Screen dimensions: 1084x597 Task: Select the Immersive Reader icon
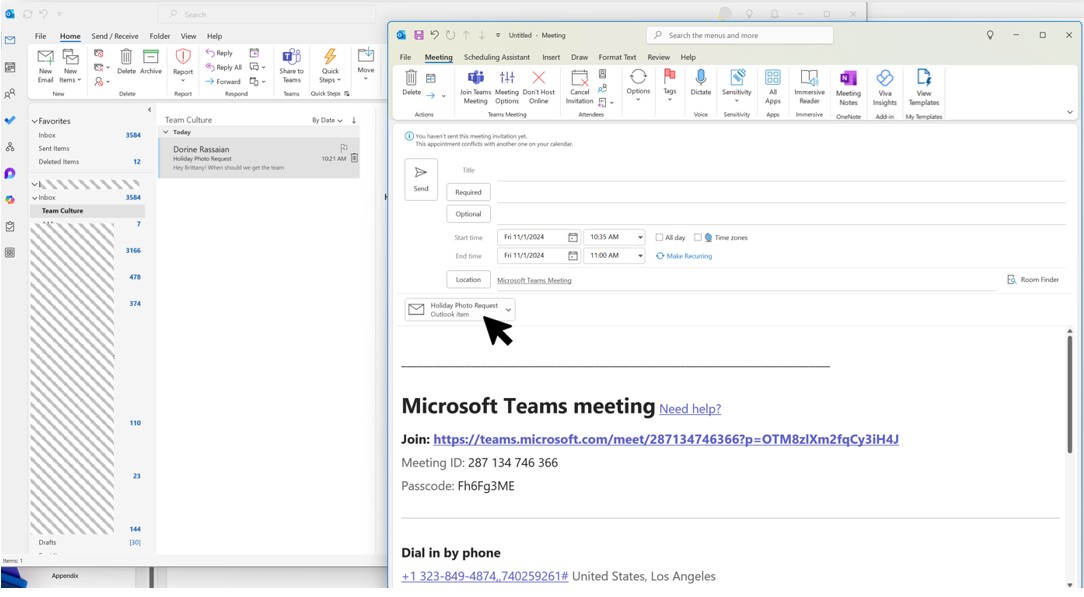[x=808, y=88]
